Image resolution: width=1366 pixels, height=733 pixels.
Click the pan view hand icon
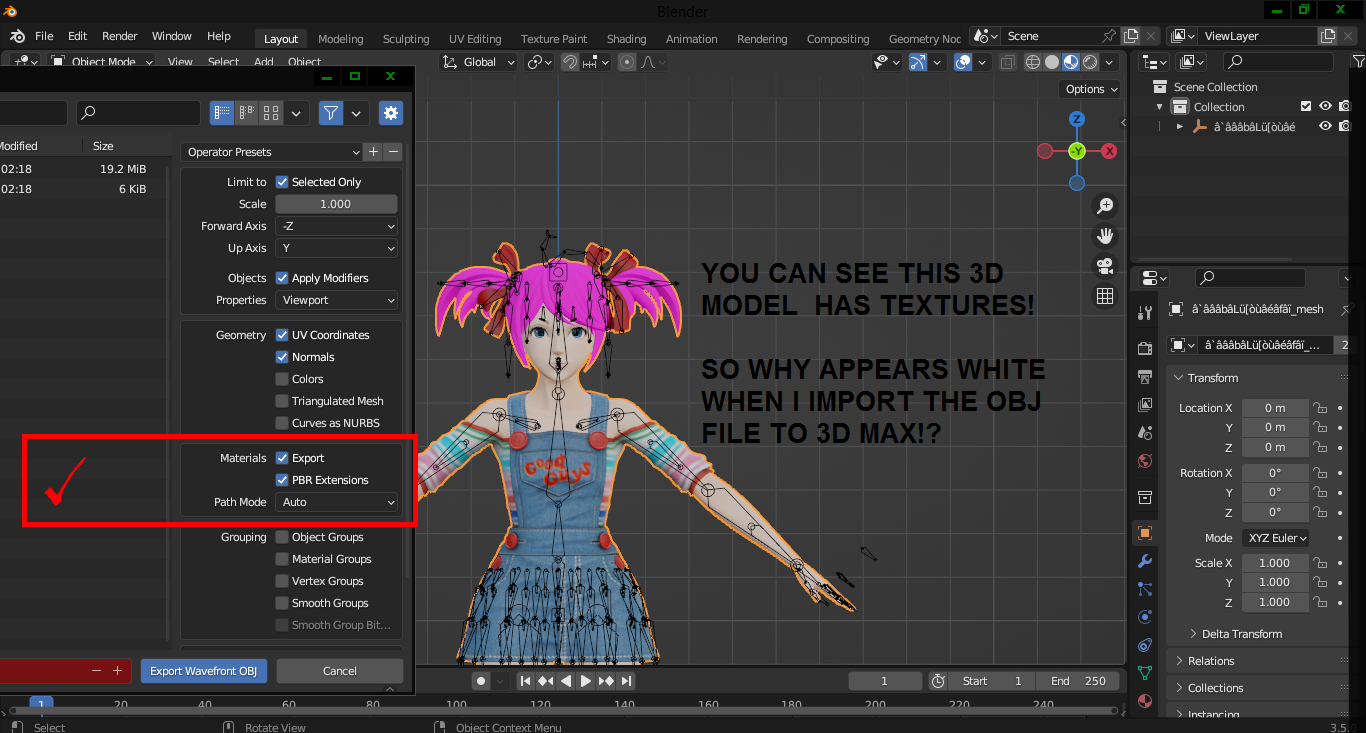tap(1105, 236)
